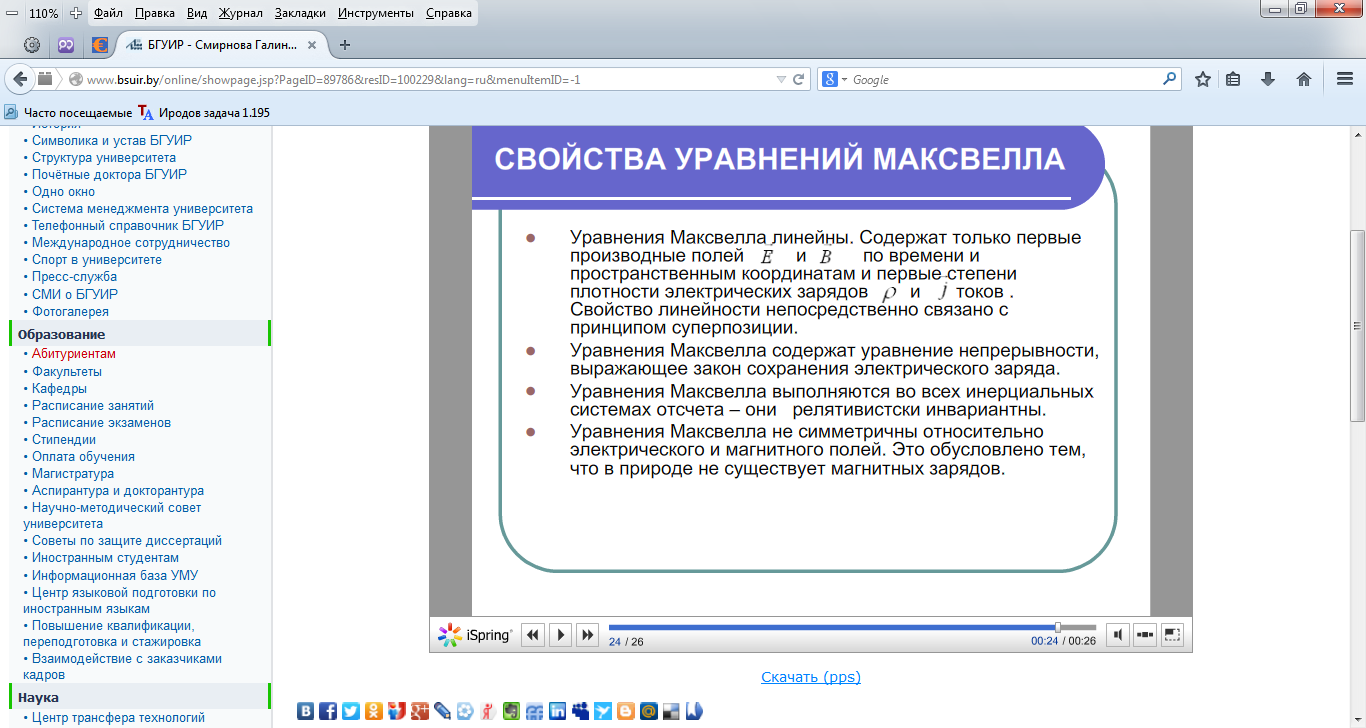Share page on LinkedIn
The image size is (1366, 728).
(x=557, y=711)
